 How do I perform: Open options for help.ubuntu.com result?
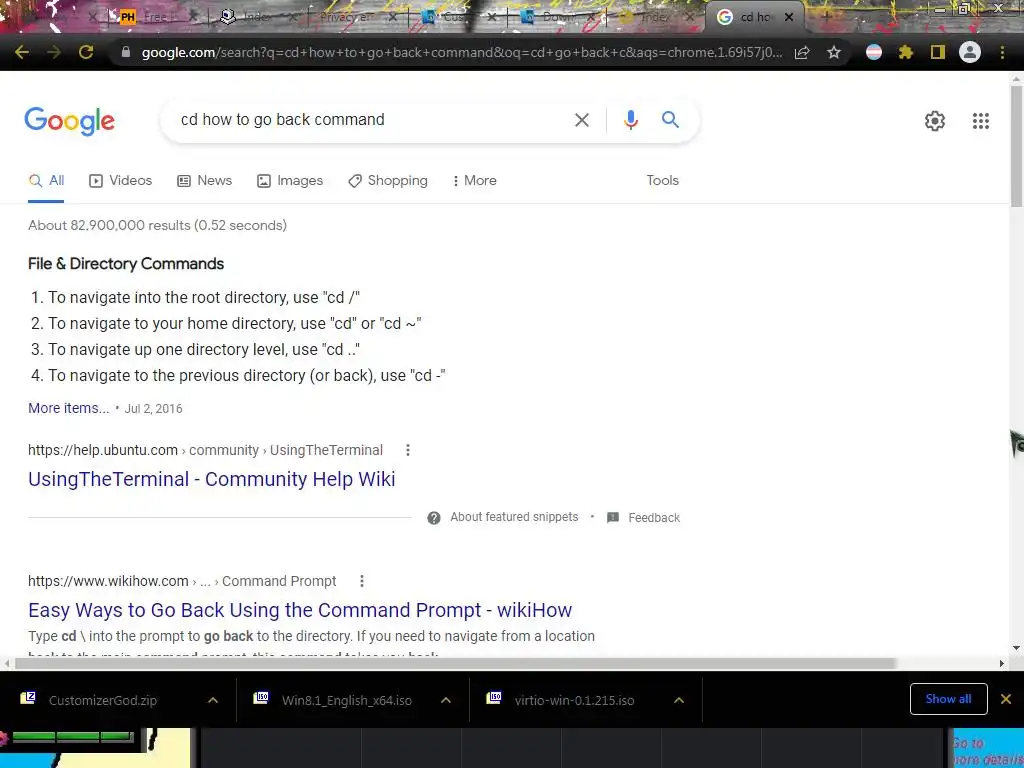pyautogui.click(x=408, y=450)
